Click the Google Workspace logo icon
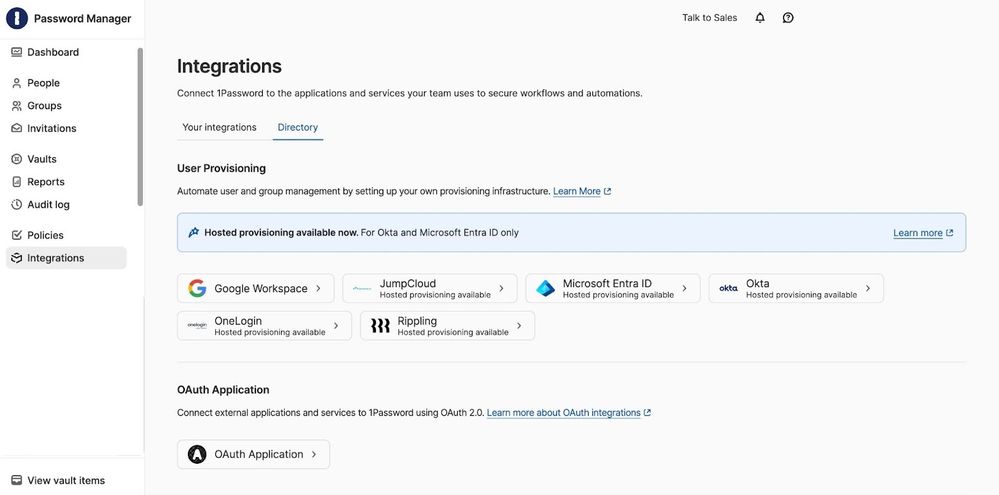This screenshot has width=999, height=495. pyautogui.click(x=197, y=289)
